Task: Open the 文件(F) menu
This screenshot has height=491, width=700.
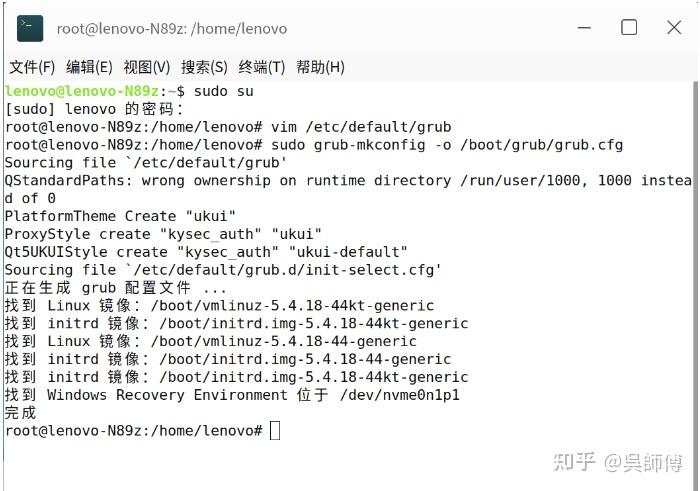Action: (x=32, y=67)
